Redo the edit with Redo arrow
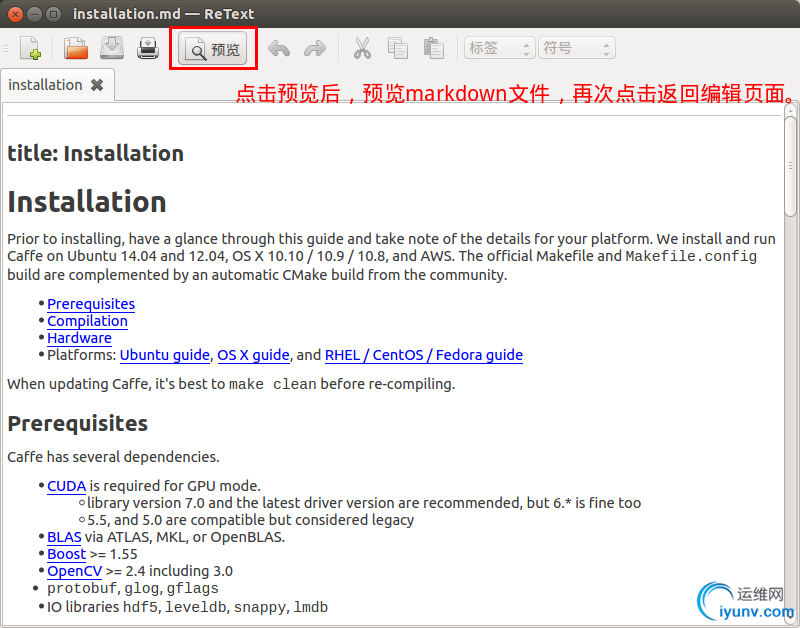This screenshot has width=800, height=628. click(315, 49)
